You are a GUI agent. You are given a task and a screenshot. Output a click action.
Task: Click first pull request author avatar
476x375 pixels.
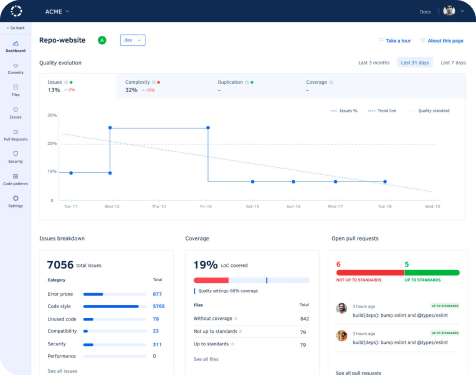[341, 308]
